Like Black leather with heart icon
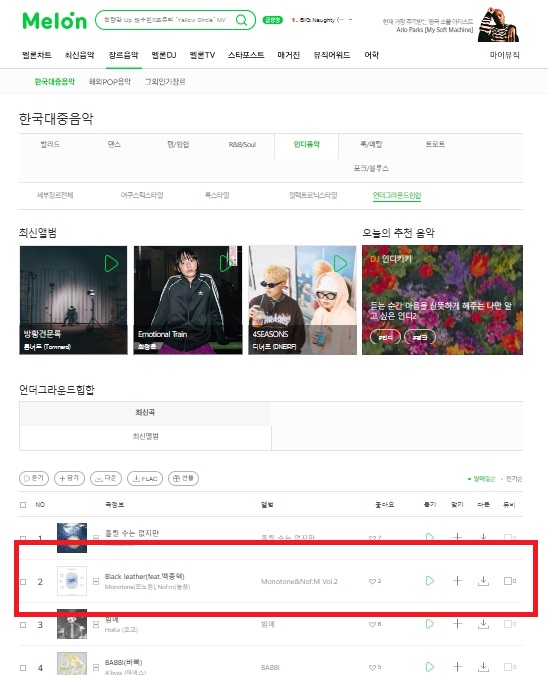548x675 pixels. pyautogui.click(x=372, y=581)
